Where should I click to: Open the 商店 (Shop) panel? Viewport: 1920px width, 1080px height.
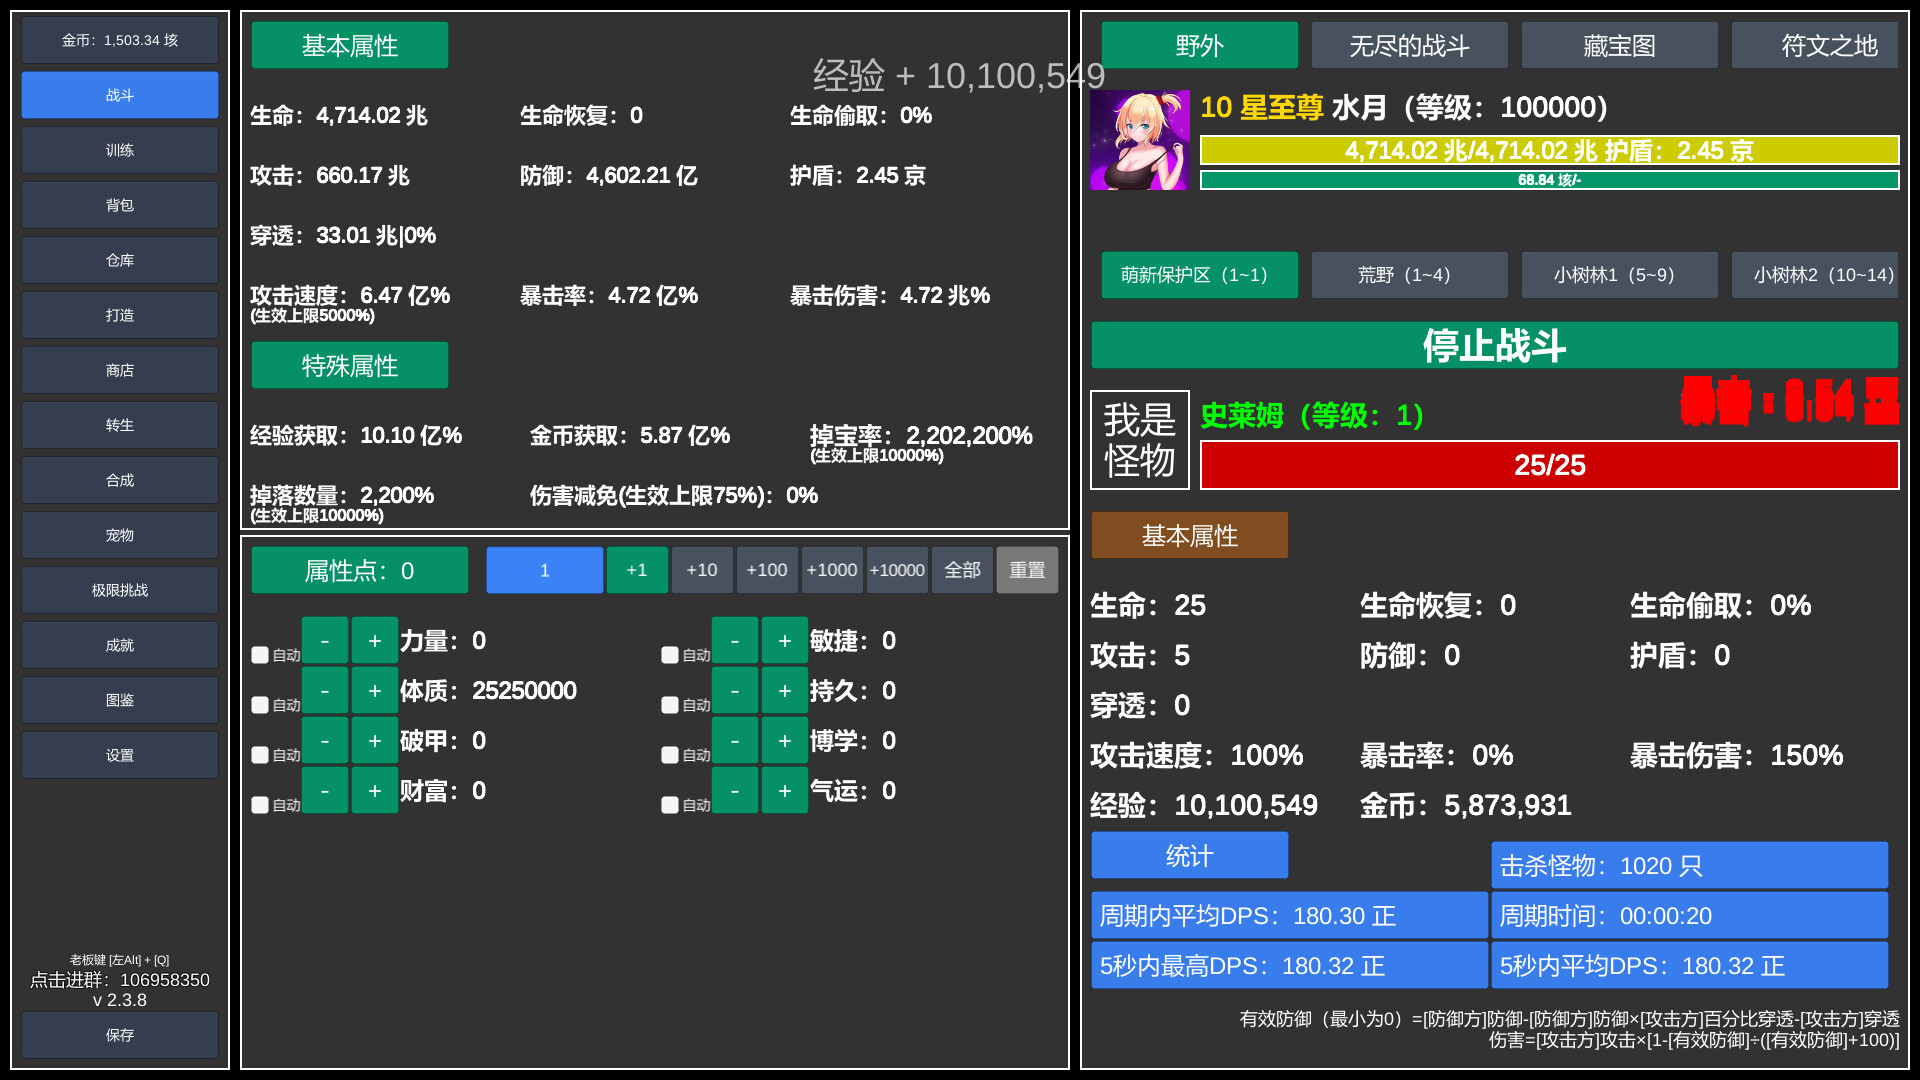tap(119, 370)
